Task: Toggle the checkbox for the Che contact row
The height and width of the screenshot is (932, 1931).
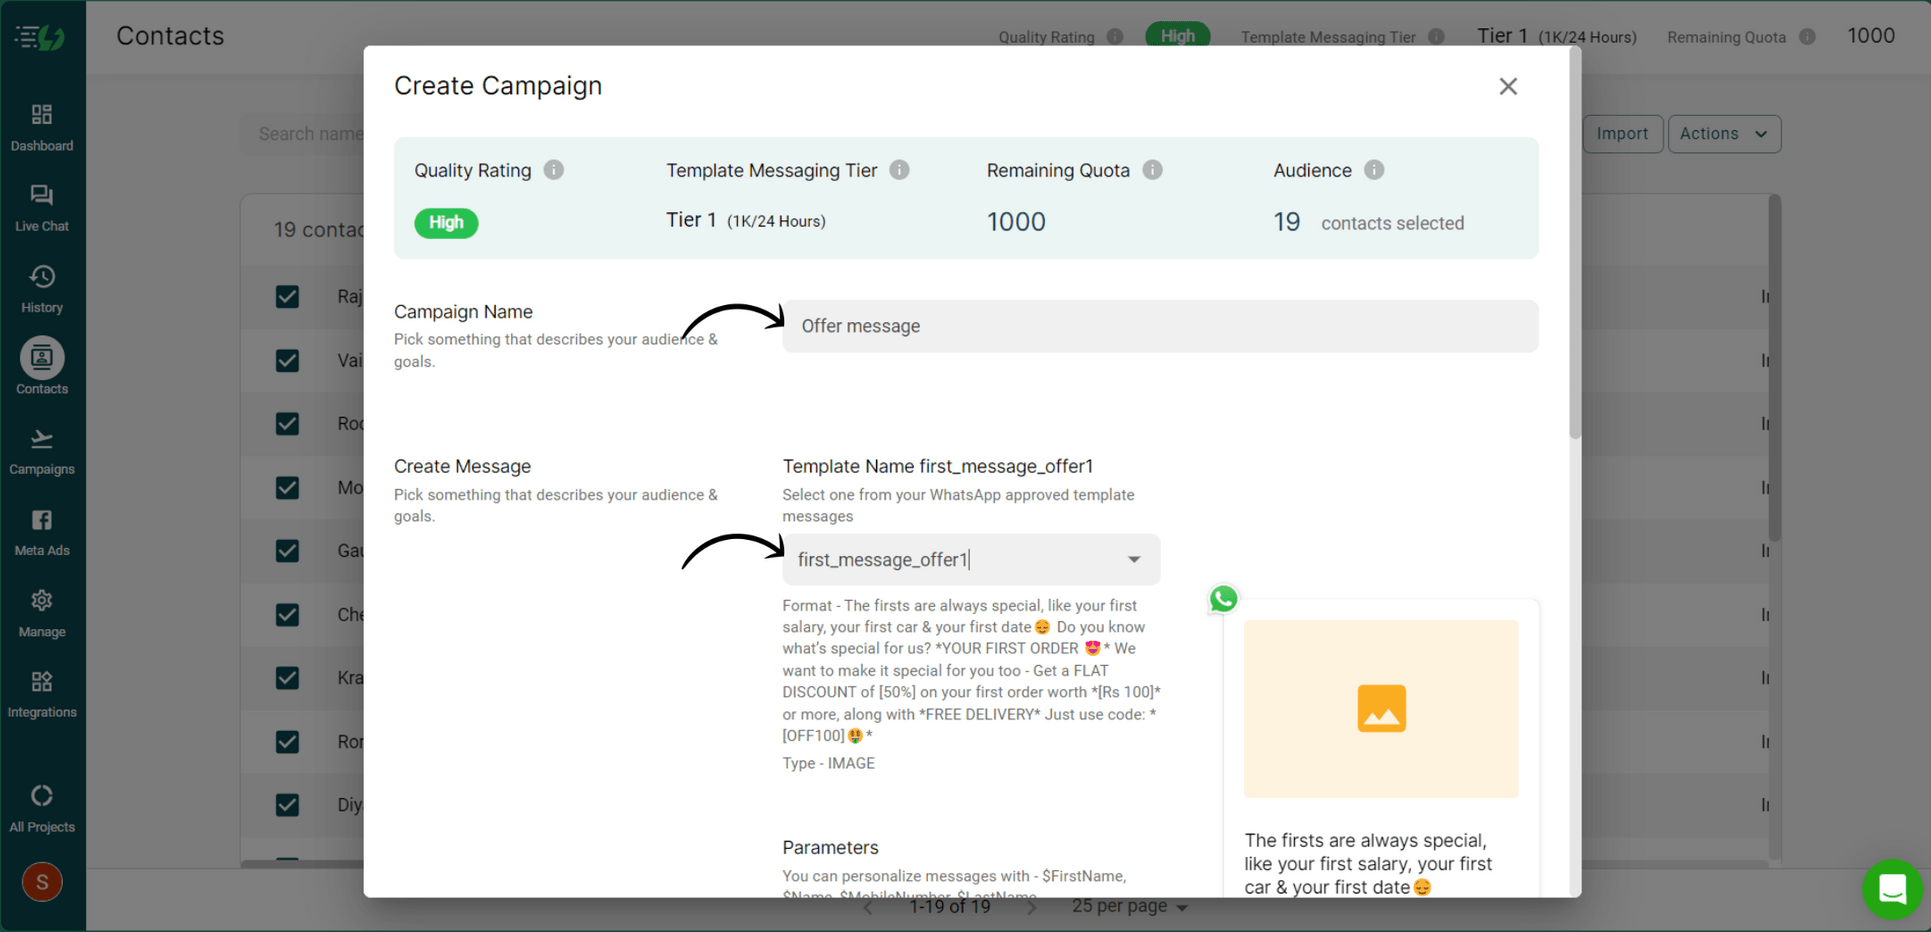Action: tap(287, 615)
